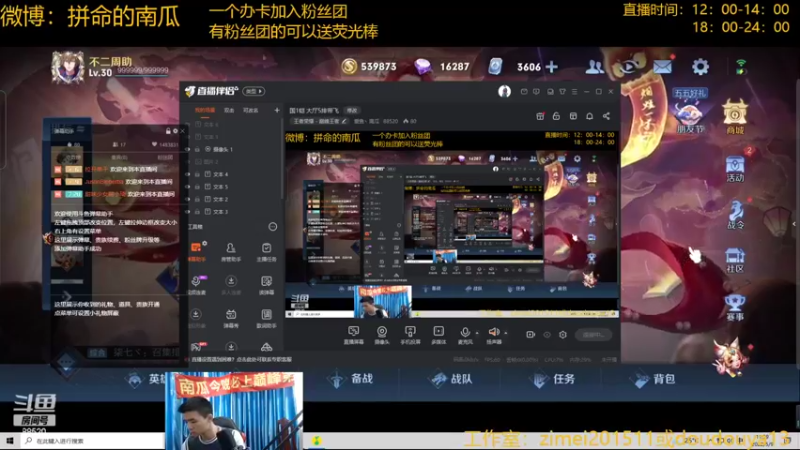Toggle the 扬声器 speaker
This screenshot has height=450, width=800.
(x=493, y=335)
